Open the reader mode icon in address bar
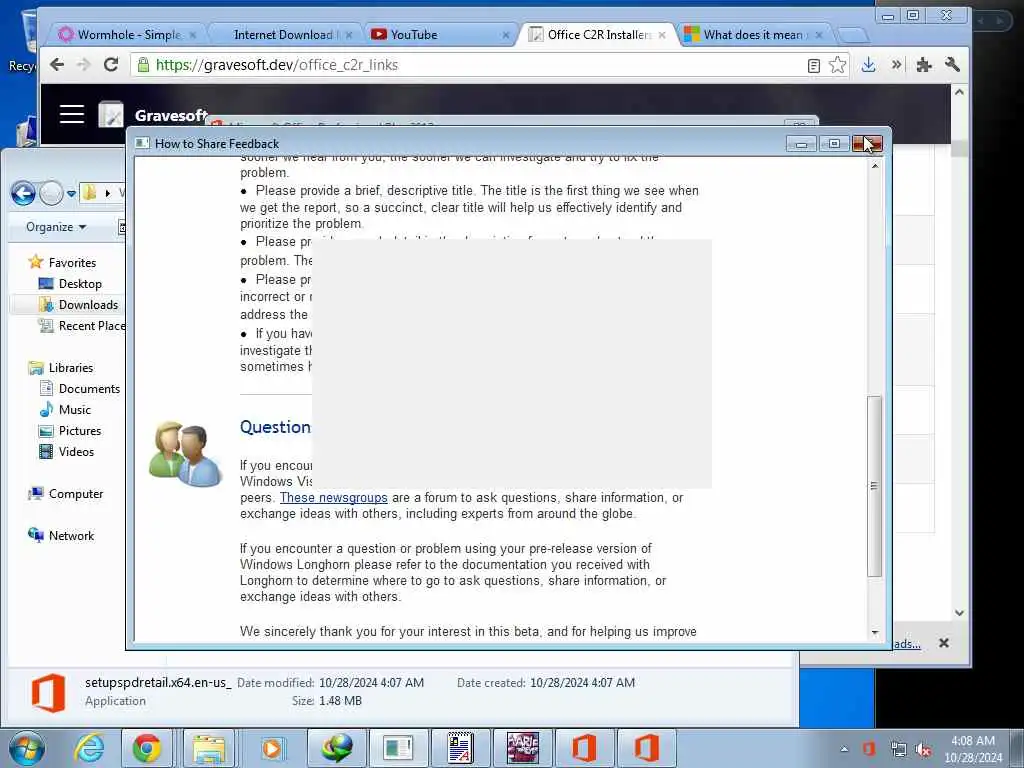 coord(814,65)
